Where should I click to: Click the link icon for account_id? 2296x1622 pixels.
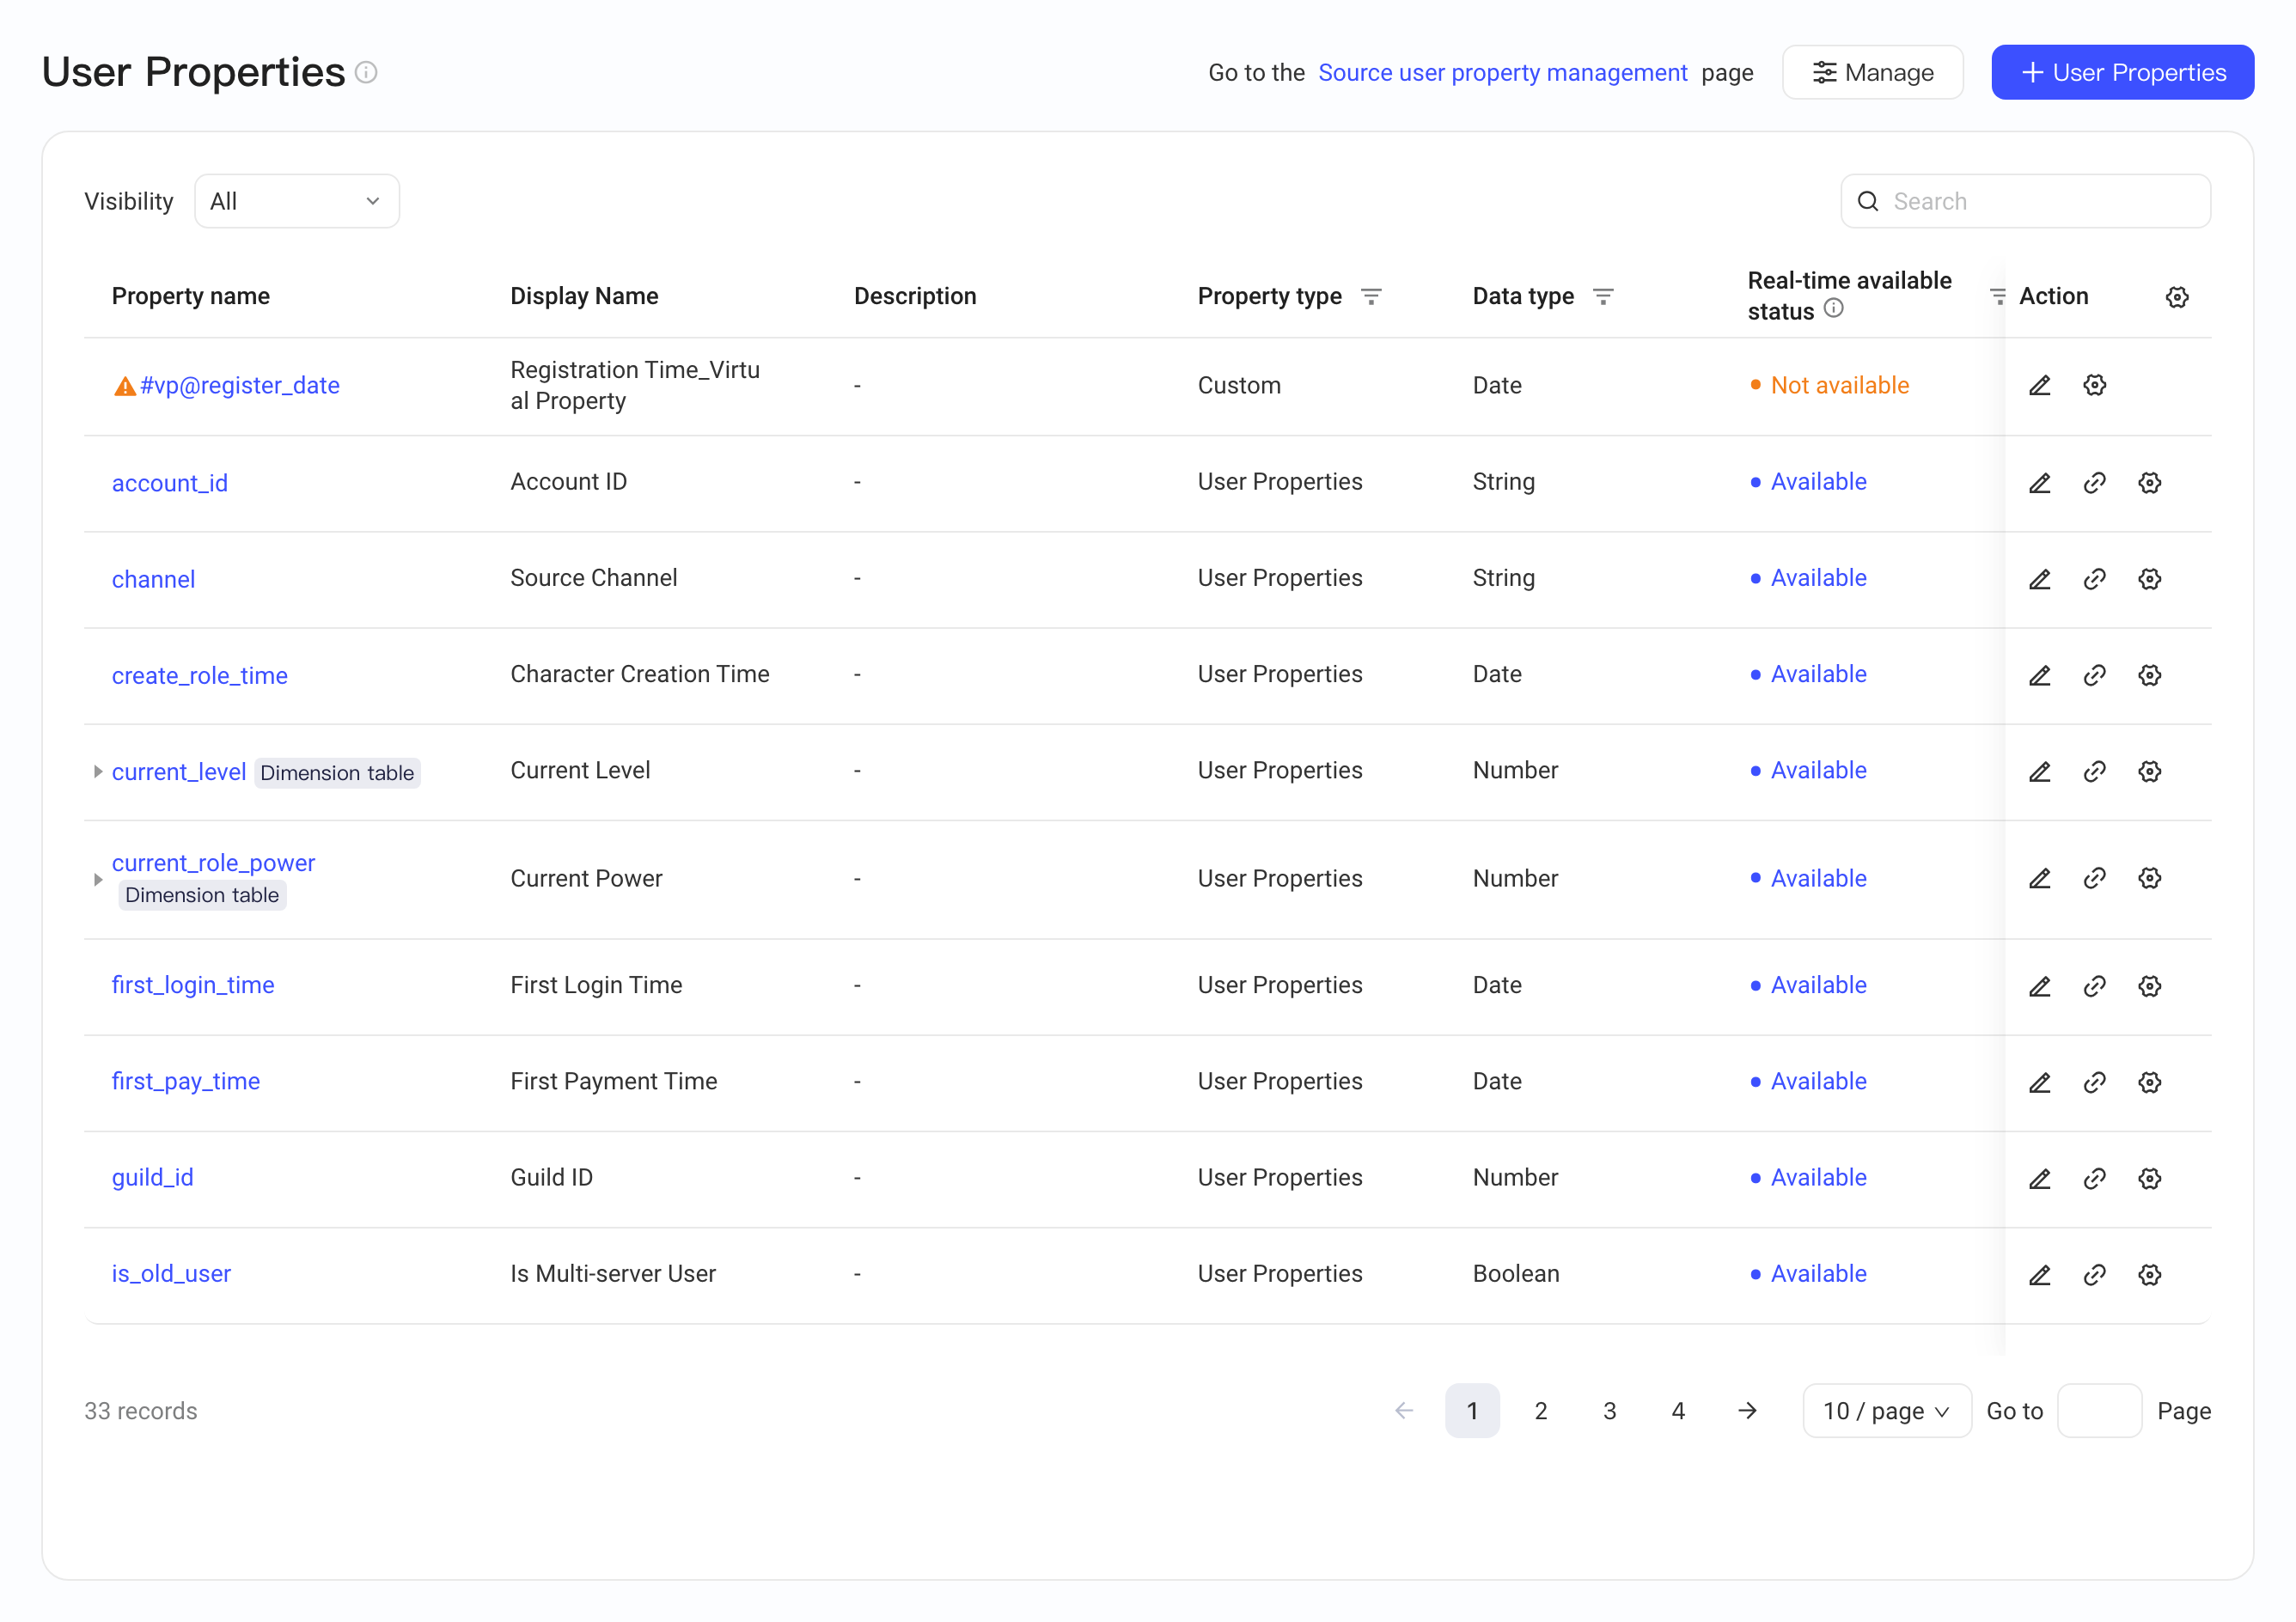[2095, 483]
